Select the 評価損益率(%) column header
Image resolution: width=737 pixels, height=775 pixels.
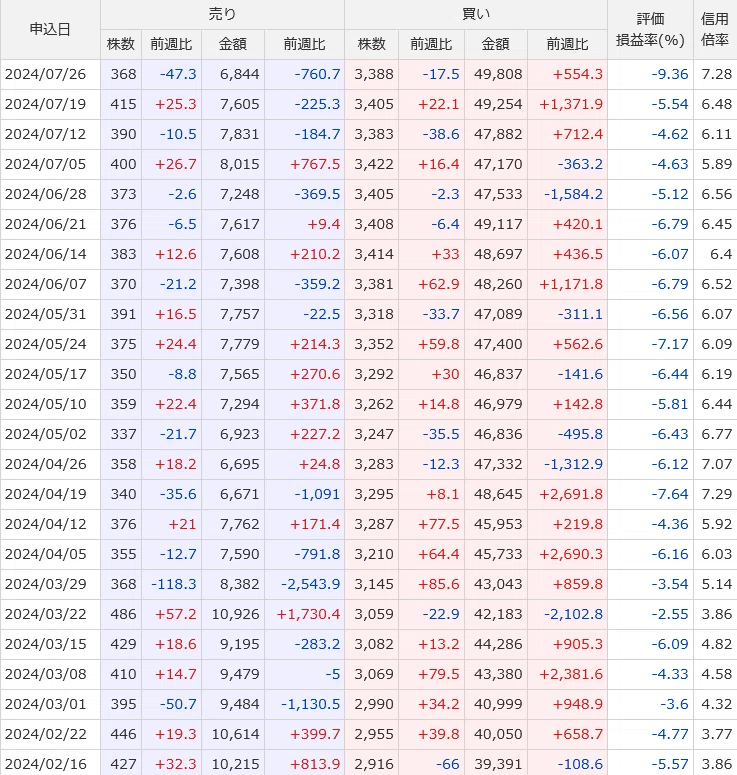click(x=650, y=30)
